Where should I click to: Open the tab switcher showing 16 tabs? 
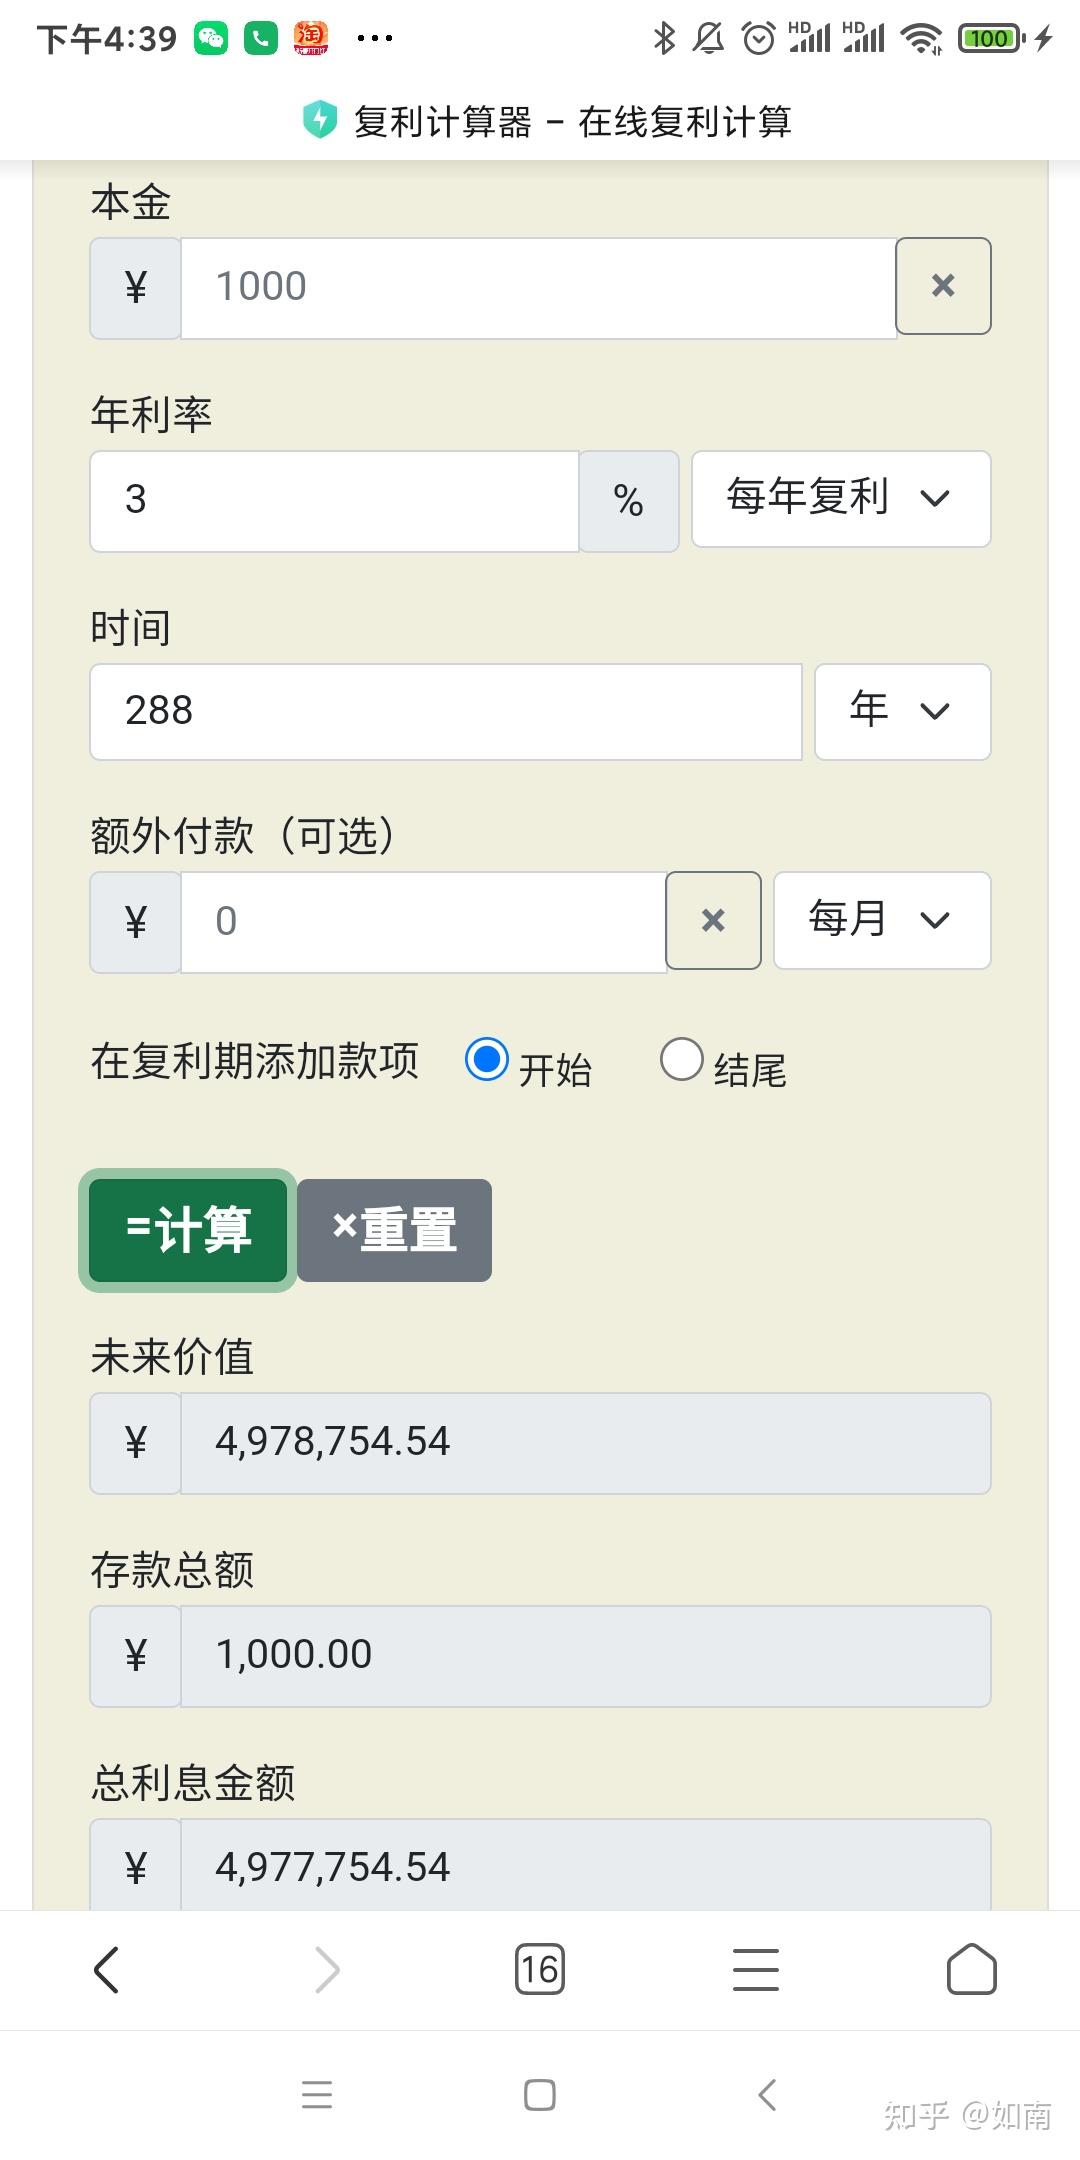(540, 1970)
